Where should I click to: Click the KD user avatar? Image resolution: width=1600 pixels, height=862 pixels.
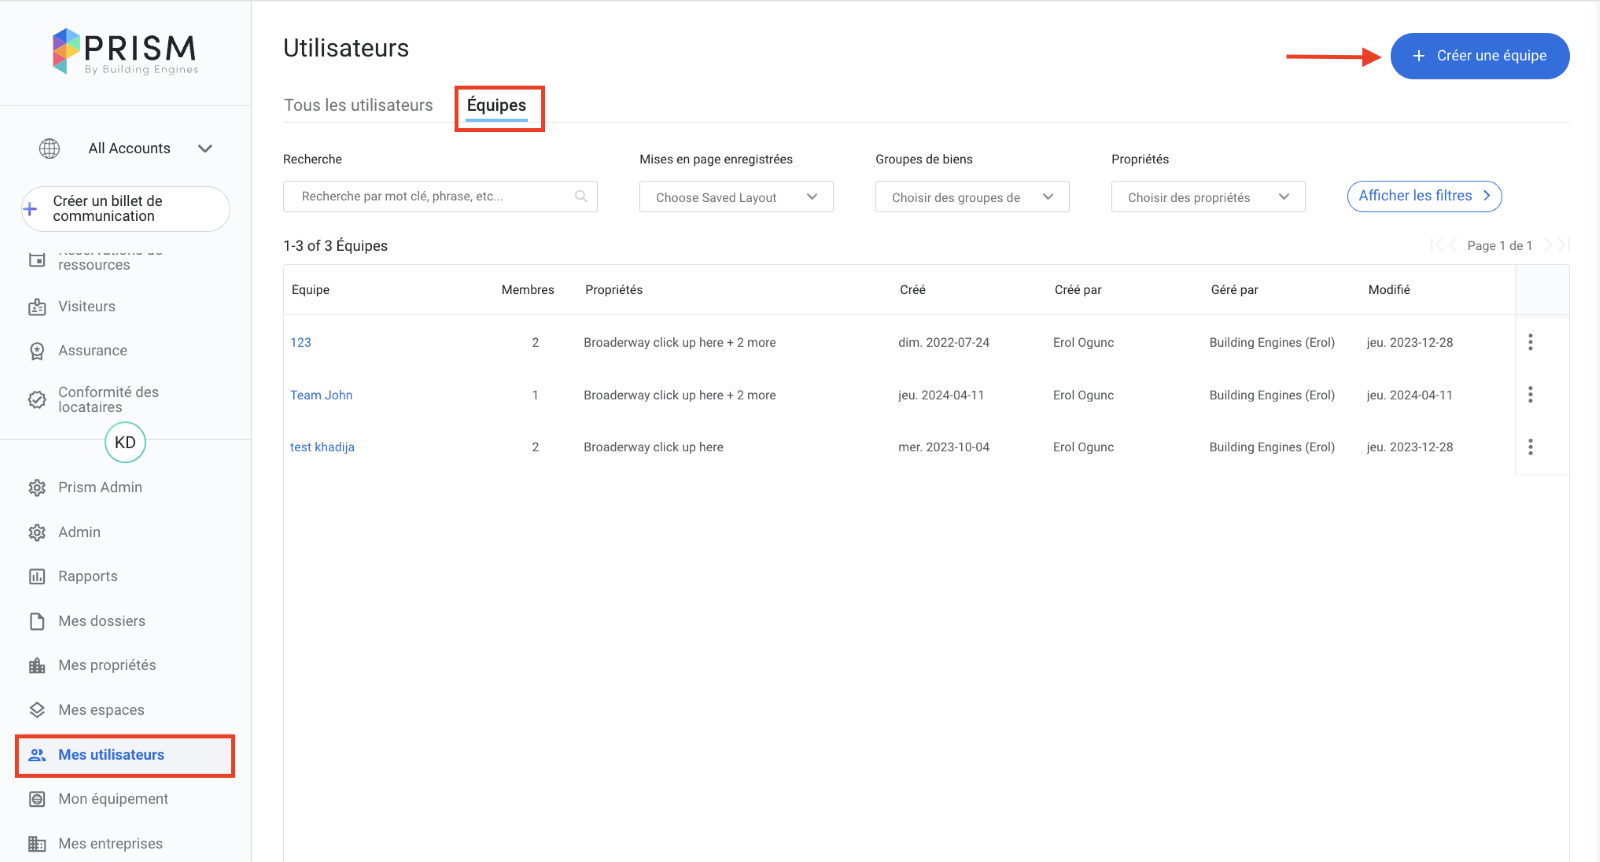pyautogui.click(x=125, y=442)
